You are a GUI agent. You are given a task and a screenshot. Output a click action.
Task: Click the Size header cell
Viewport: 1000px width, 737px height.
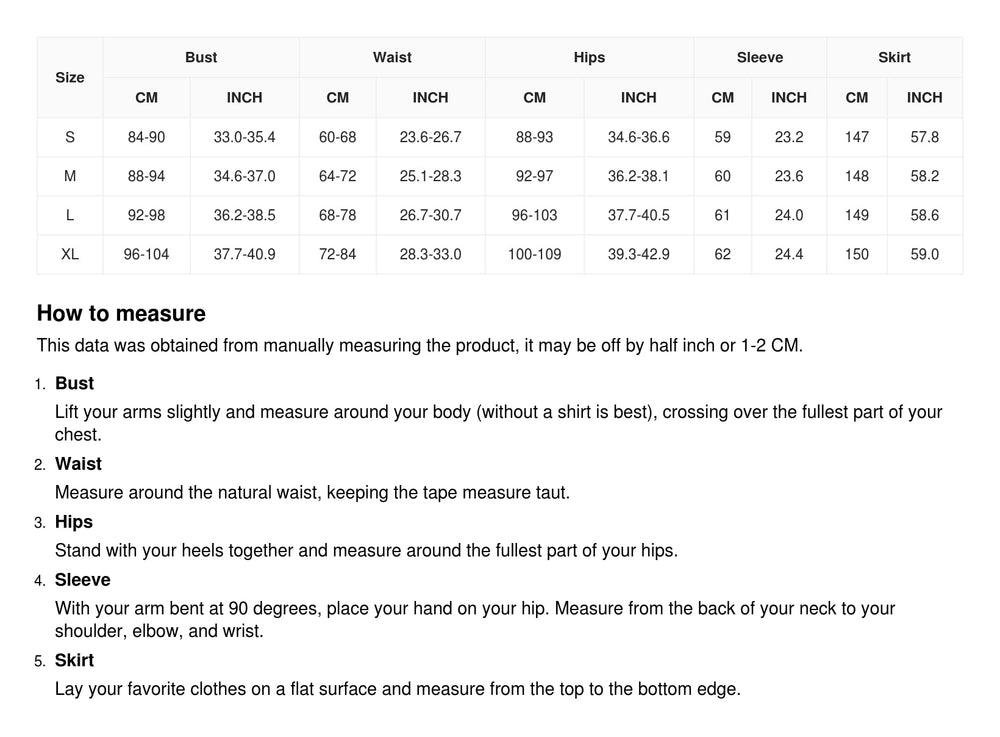[70, 77]
